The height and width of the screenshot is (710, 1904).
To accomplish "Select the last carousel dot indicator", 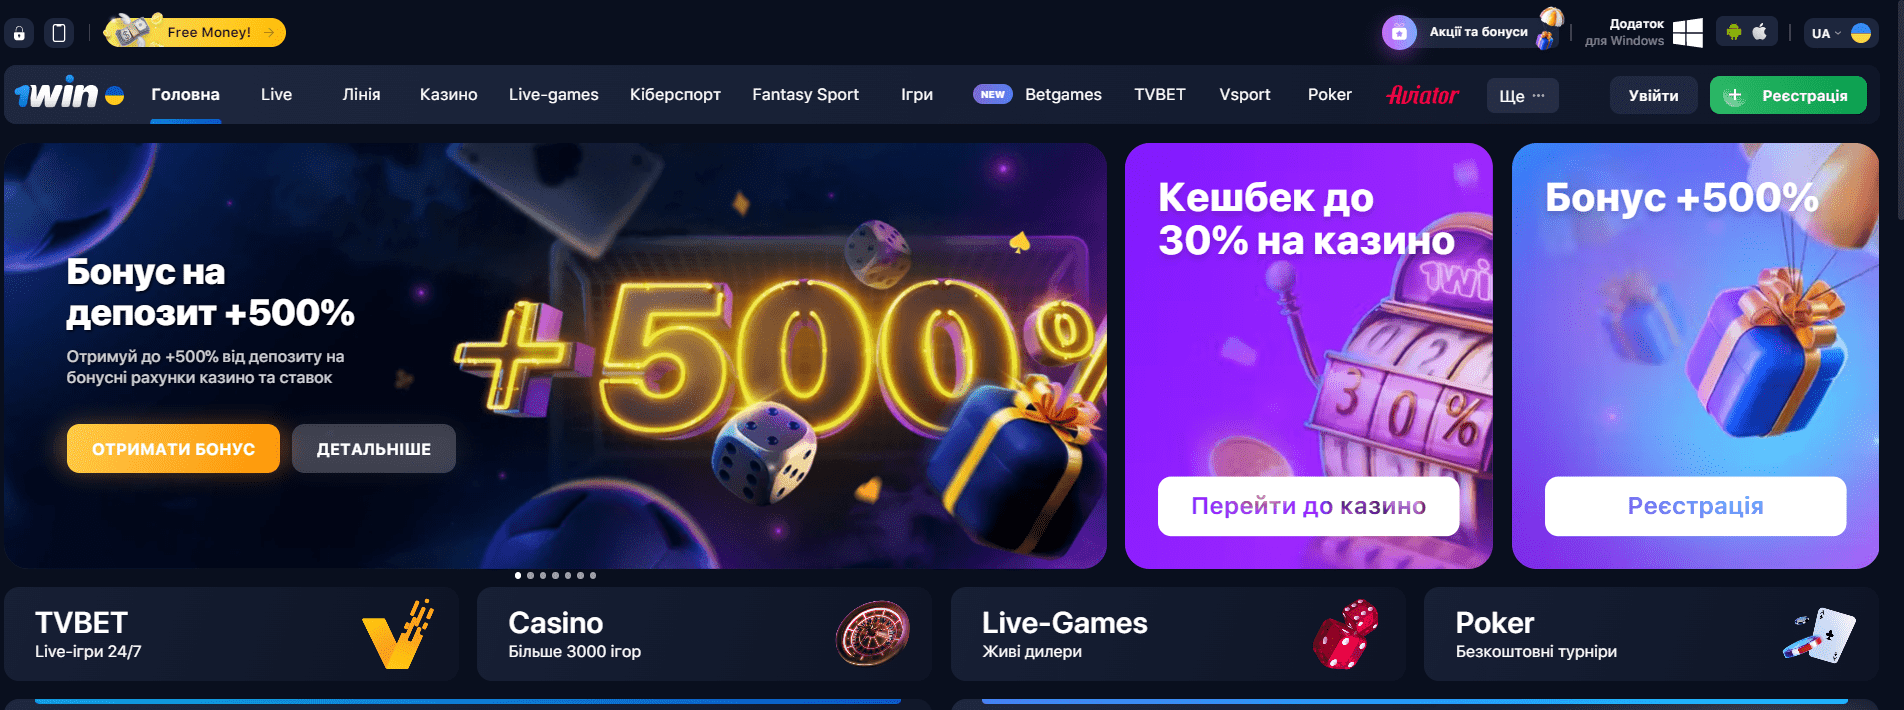I will pos(593,575).
